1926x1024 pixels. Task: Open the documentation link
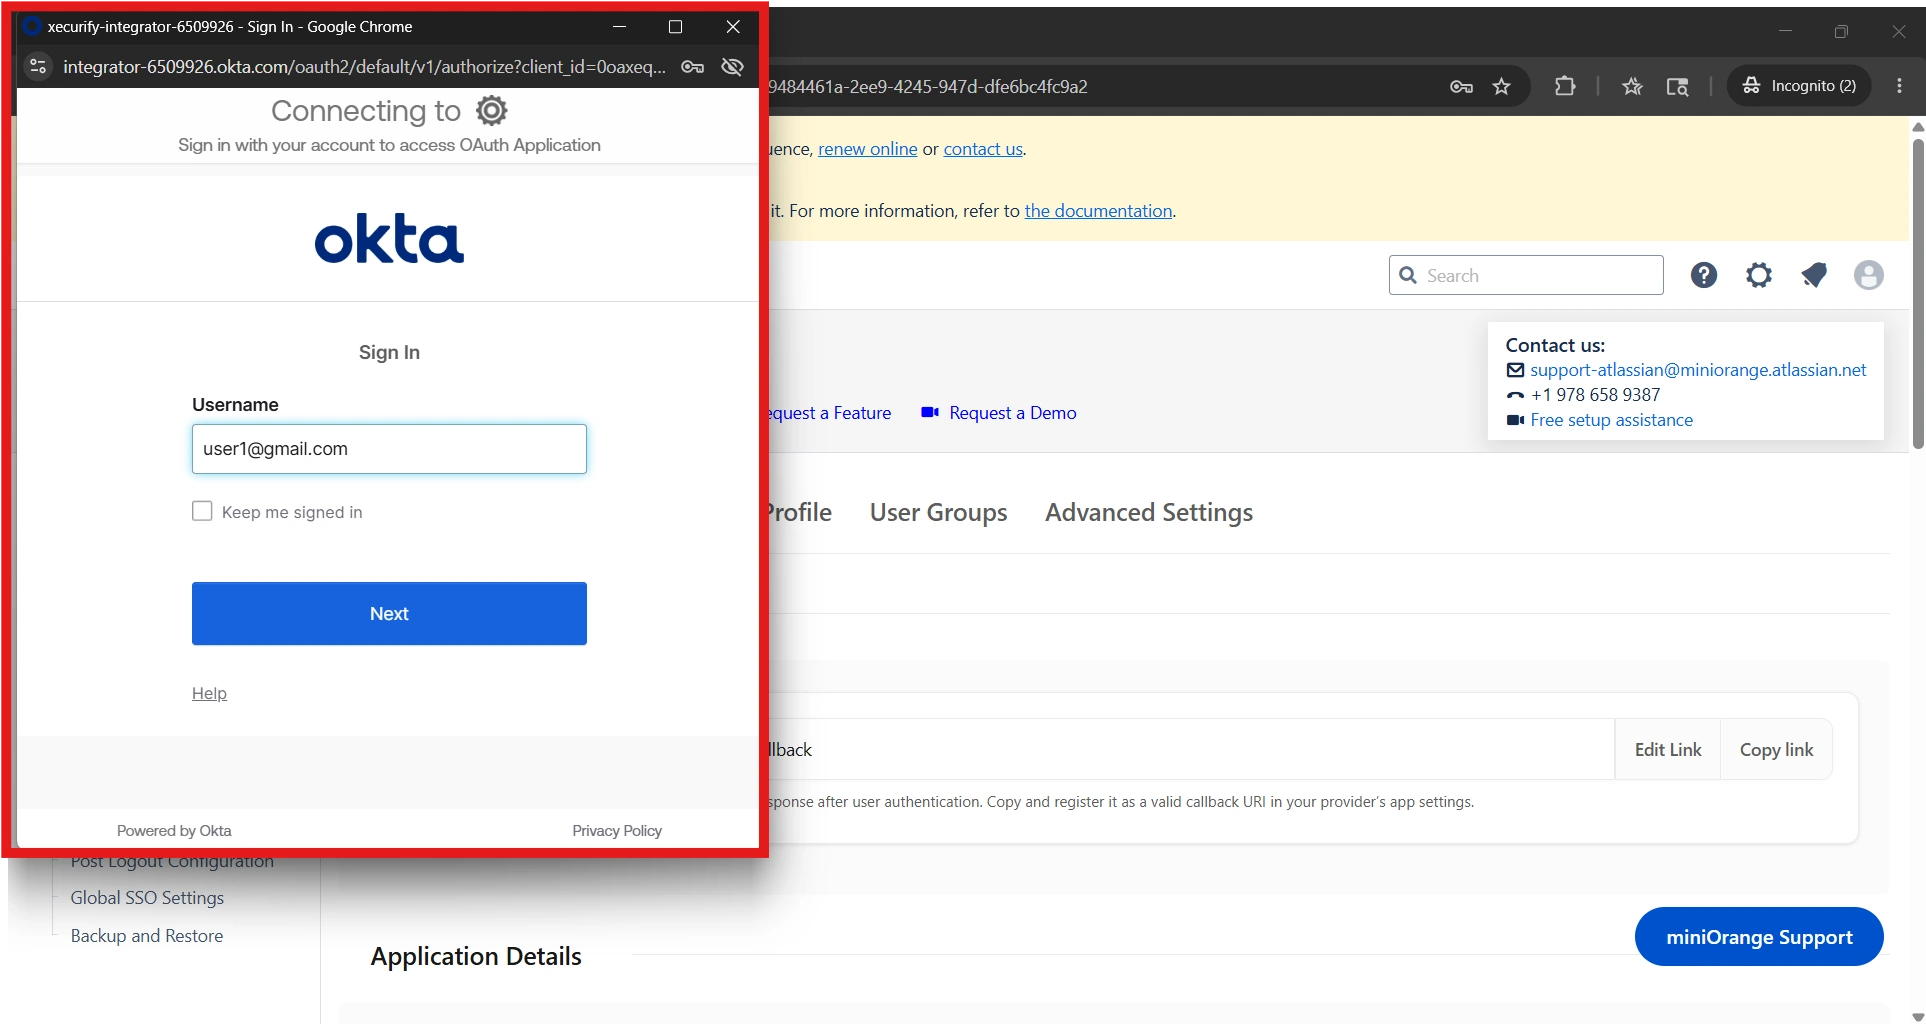(x=1098, y=211)
